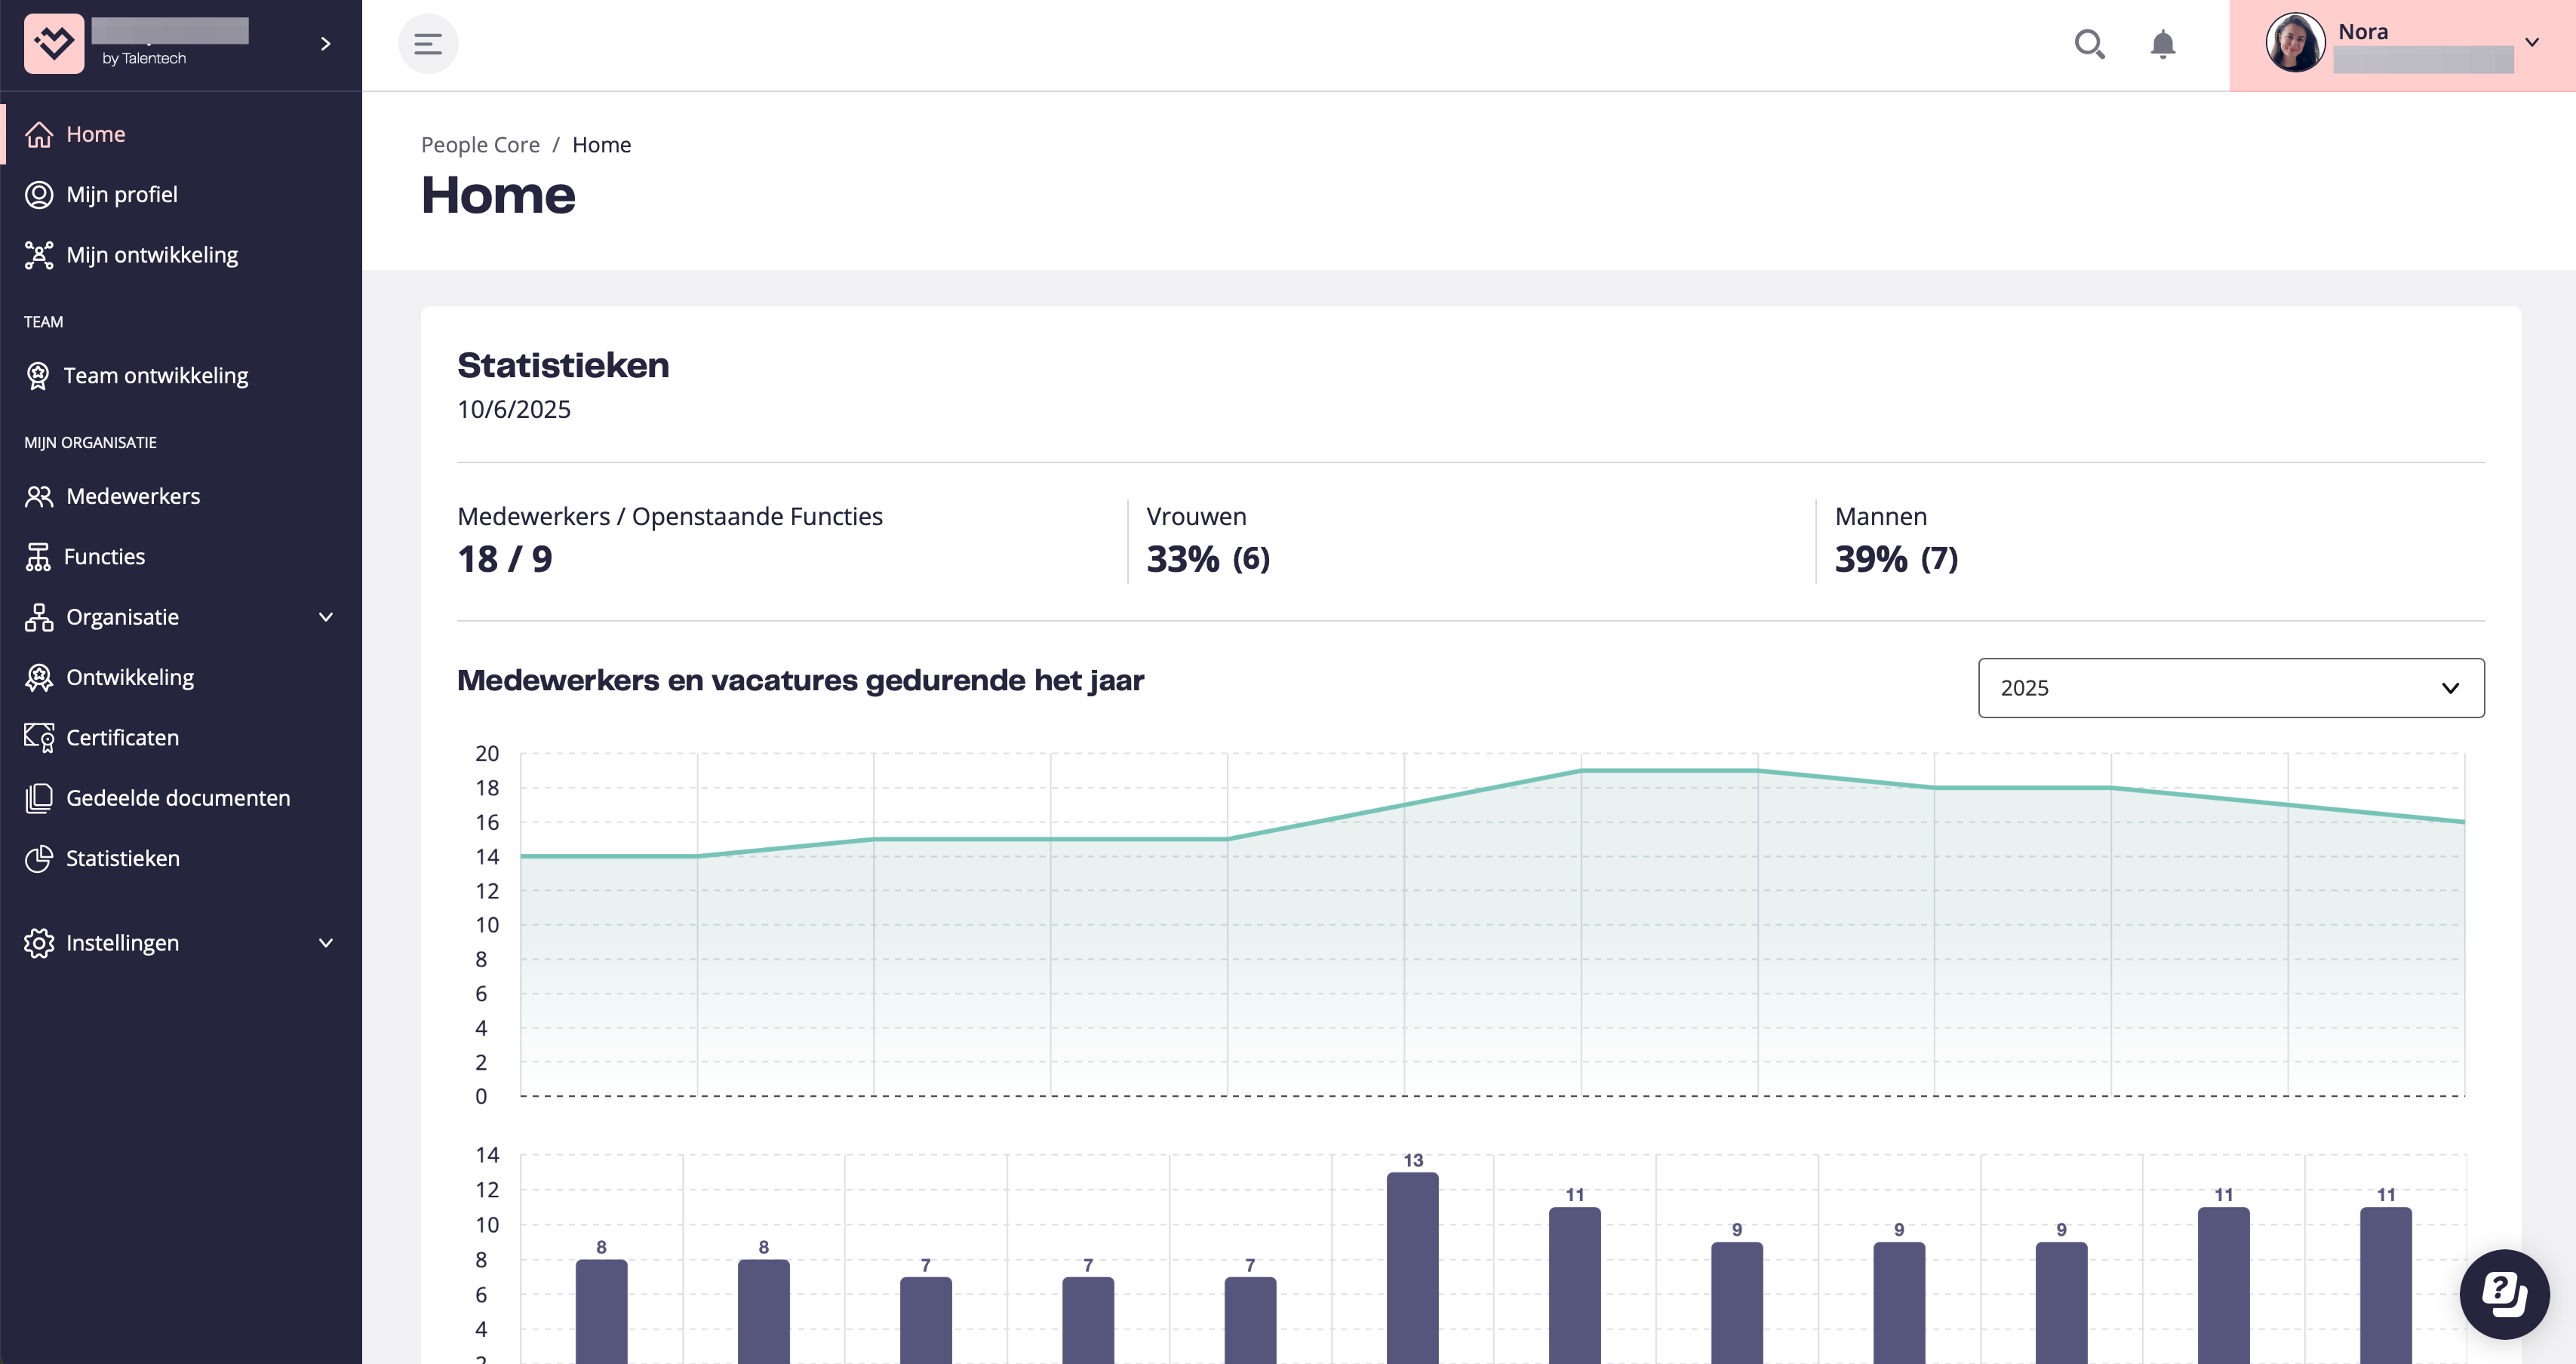Image resolution: width=2576 pixels, height=1364 pixels.
Task: Click the Talentech logo icon
Action: (x=54, y=43)
